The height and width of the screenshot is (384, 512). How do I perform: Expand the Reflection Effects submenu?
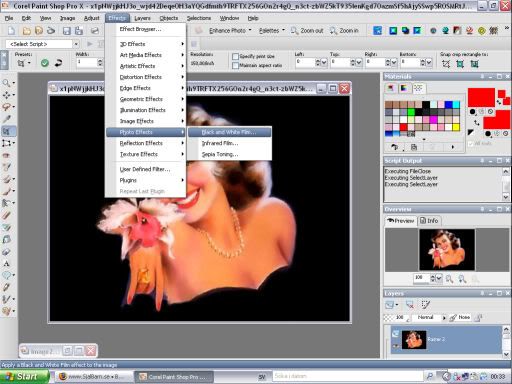[145, 143]
